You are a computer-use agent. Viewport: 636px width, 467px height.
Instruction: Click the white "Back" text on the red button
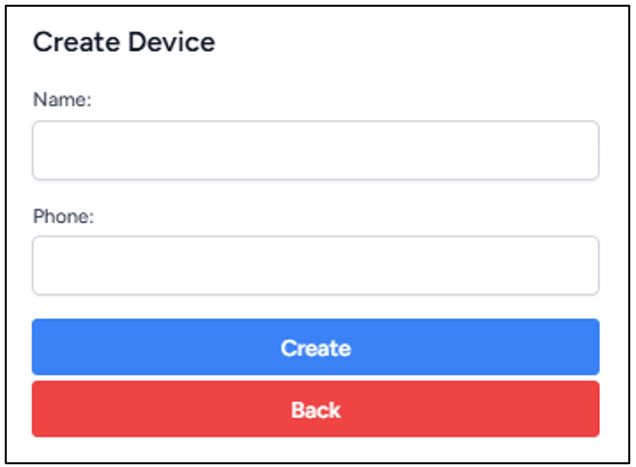[316, 410]
